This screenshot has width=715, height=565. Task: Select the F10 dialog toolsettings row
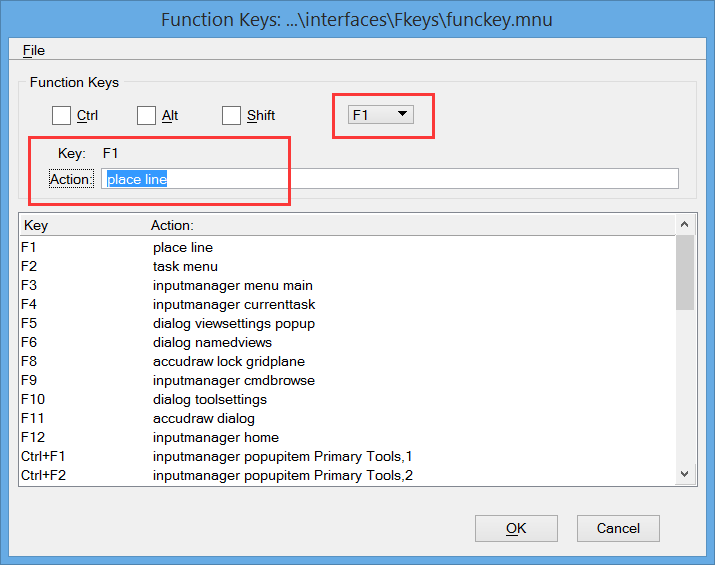(347, 399)
